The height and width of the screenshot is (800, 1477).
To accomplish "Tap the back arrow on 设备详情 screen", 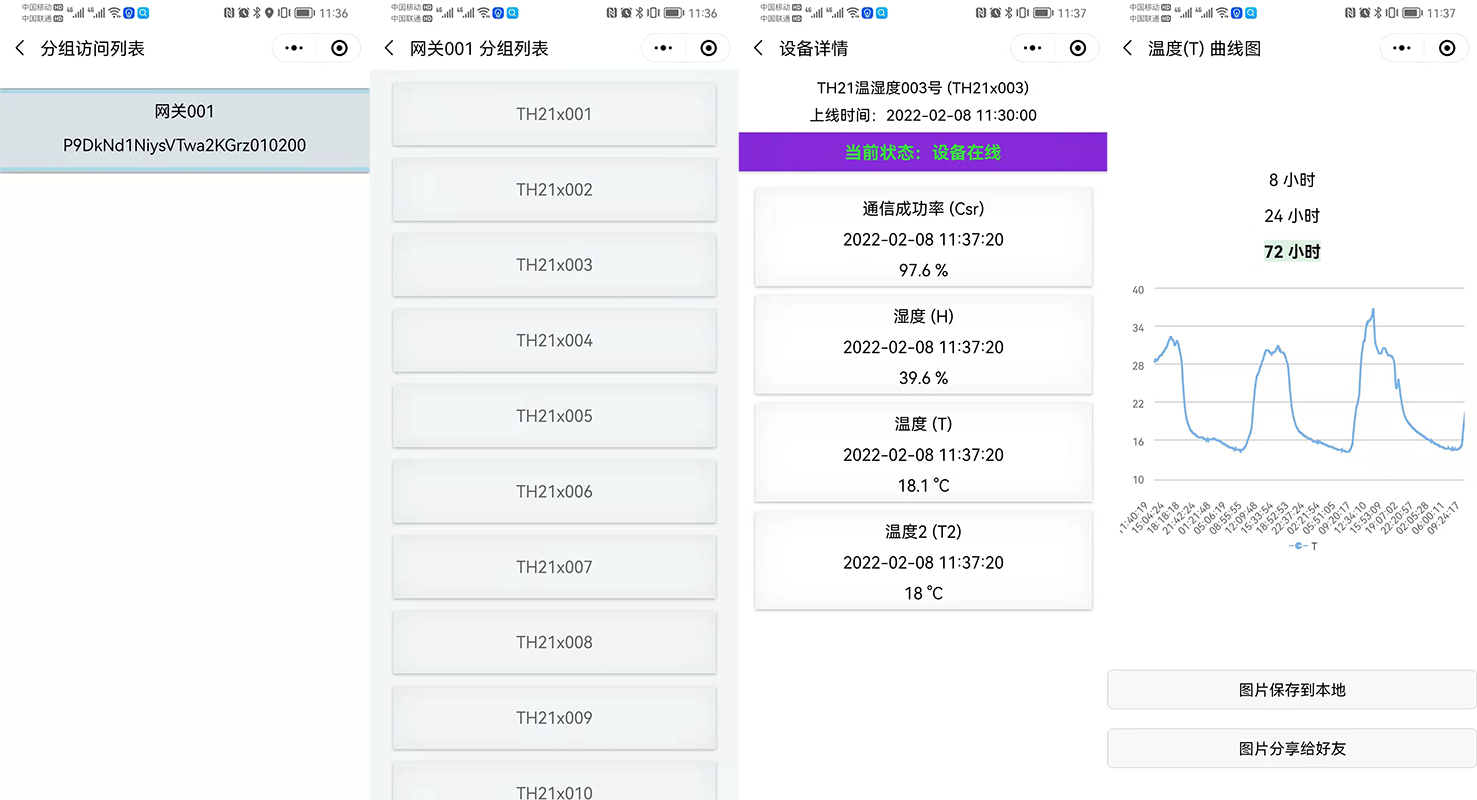I will pos(761,47).
